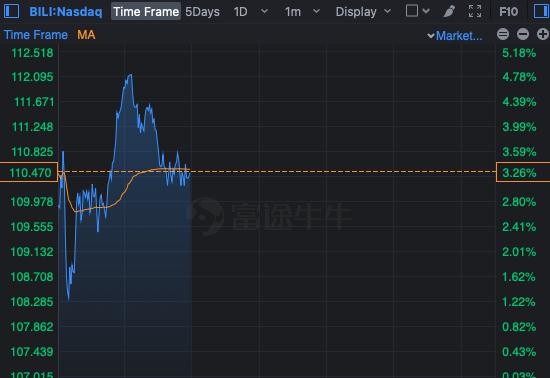Viewport: 550px width, 378px height.
Task: Toggle the left sidebar panel icon
Action: [11, 11]
